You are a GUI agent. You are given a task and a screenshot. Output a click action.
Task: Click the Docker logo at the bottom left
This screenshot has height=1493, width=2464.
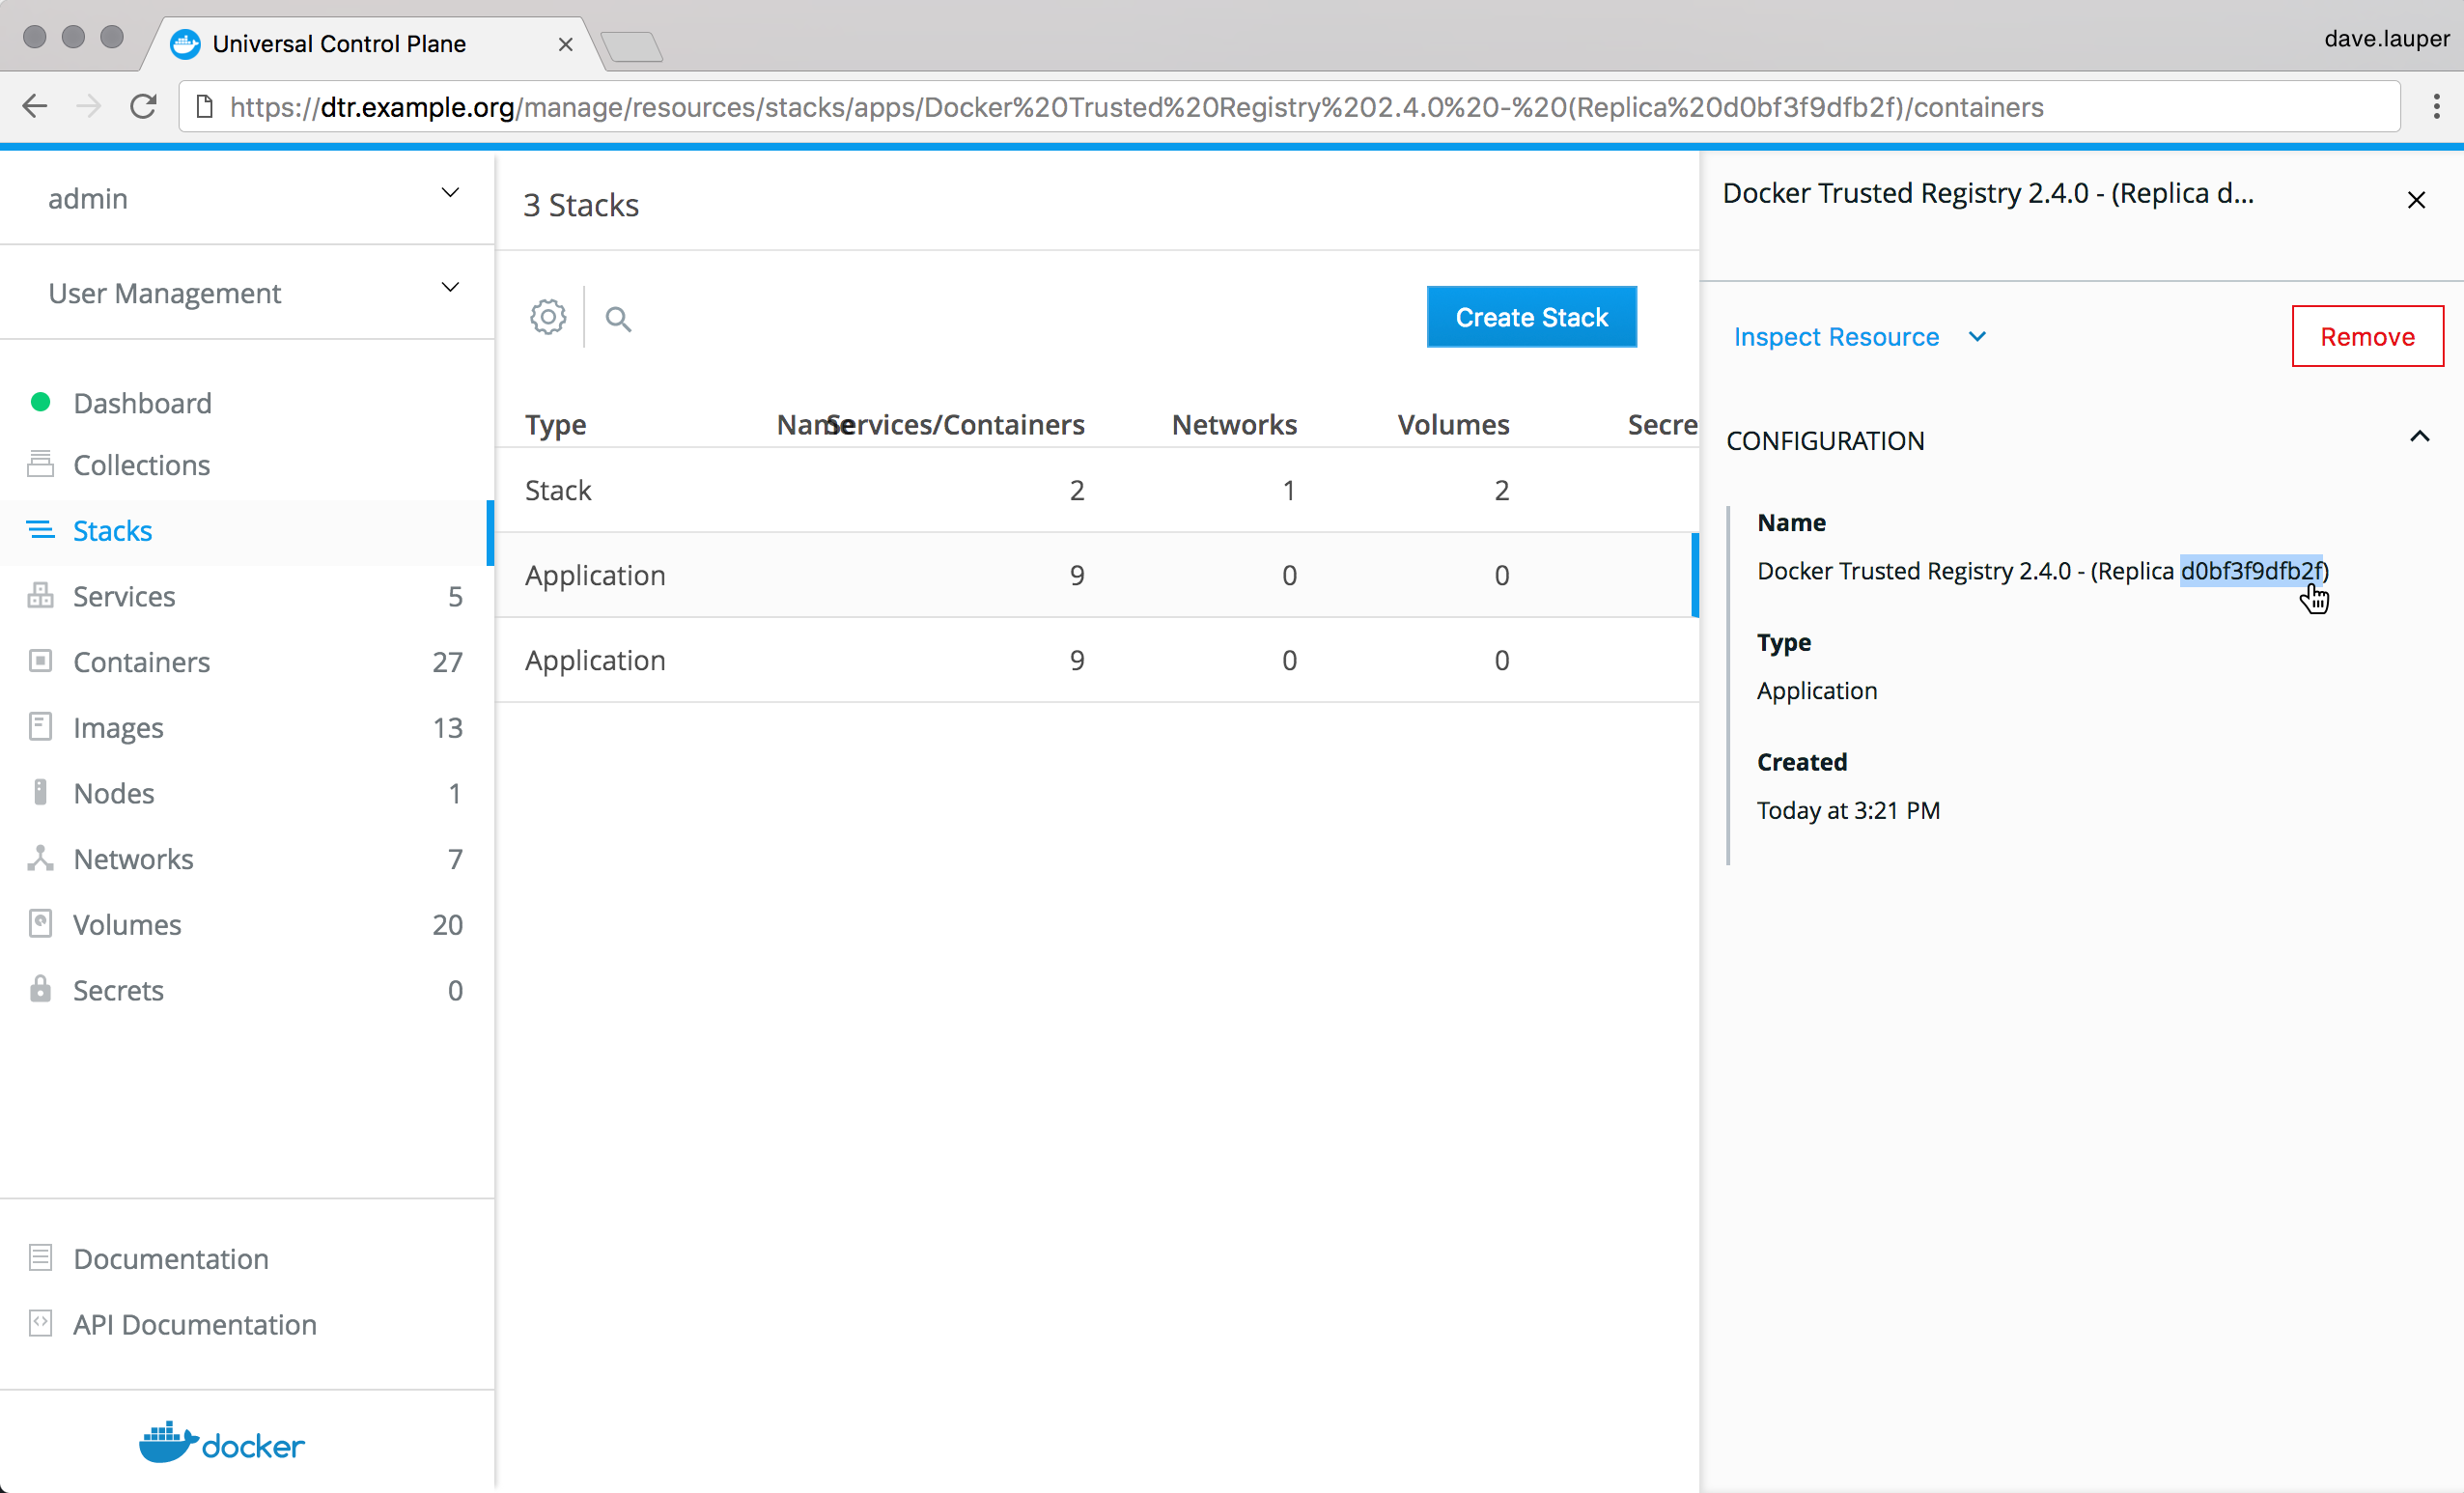pos(221,1443)
